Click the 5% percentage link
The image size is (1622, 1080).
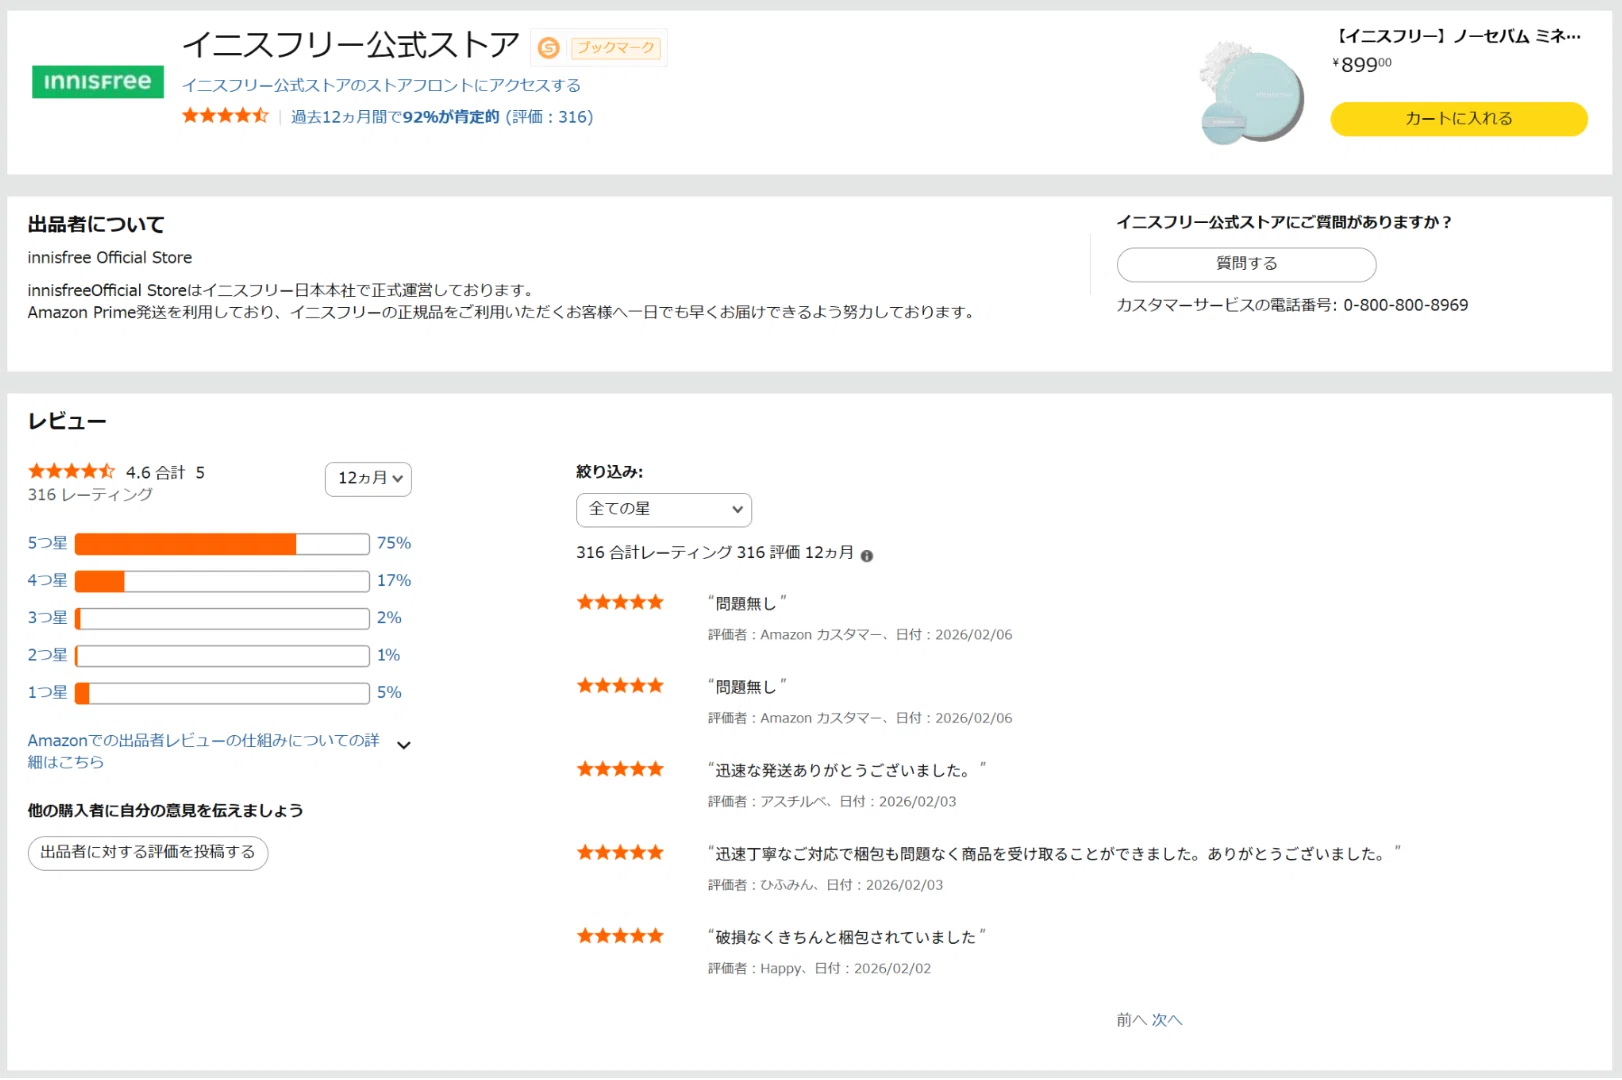[389, 692]
